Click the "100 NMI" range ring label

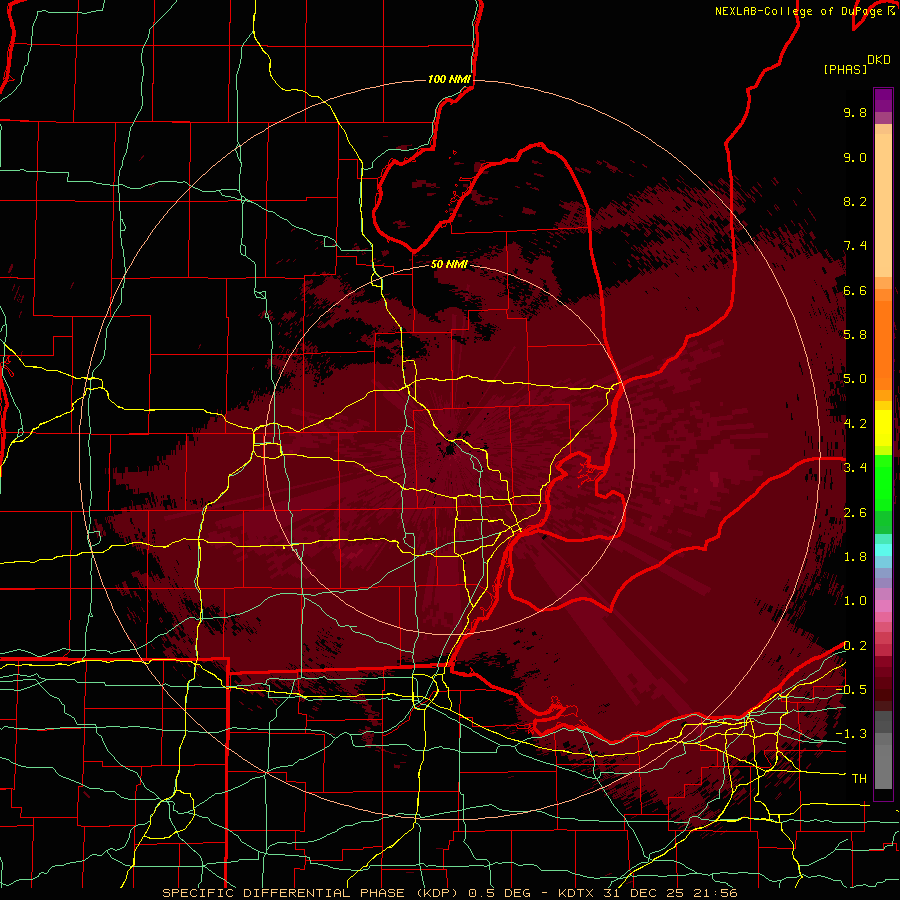(449, 79)
